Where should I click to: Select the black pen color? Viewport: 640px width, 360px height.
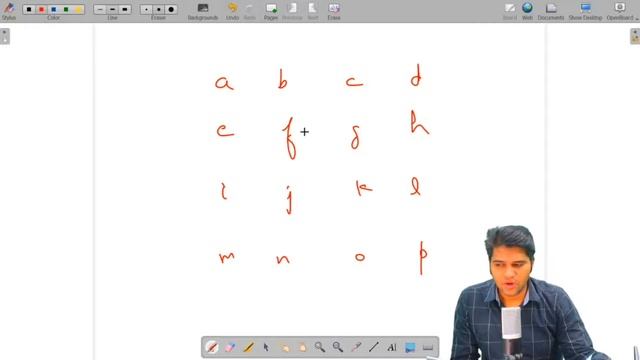[x=29, y=9]
